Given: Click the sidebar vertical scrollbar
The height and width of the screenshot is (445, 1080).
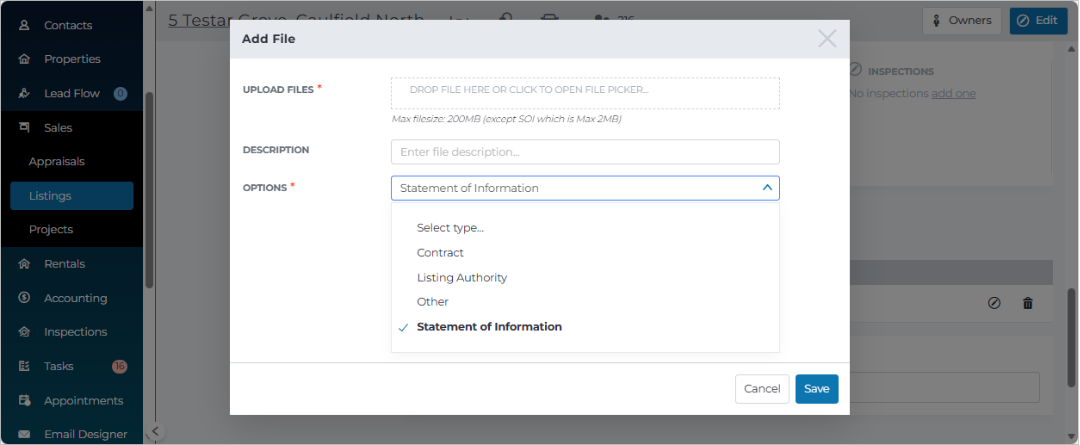Looking at the screenshot, I should [149, 189].
